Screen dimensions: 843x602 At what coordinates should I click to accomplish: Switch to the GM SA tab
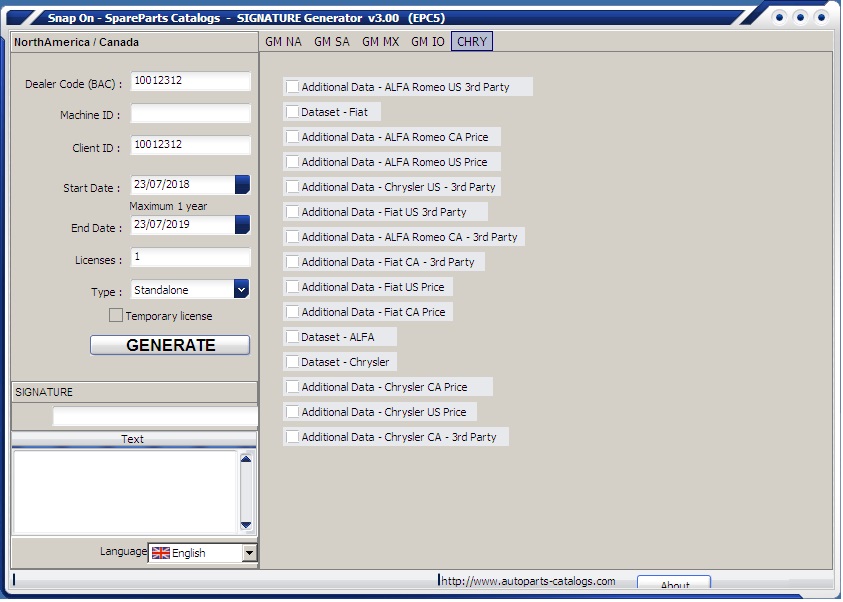coord(332,41)
